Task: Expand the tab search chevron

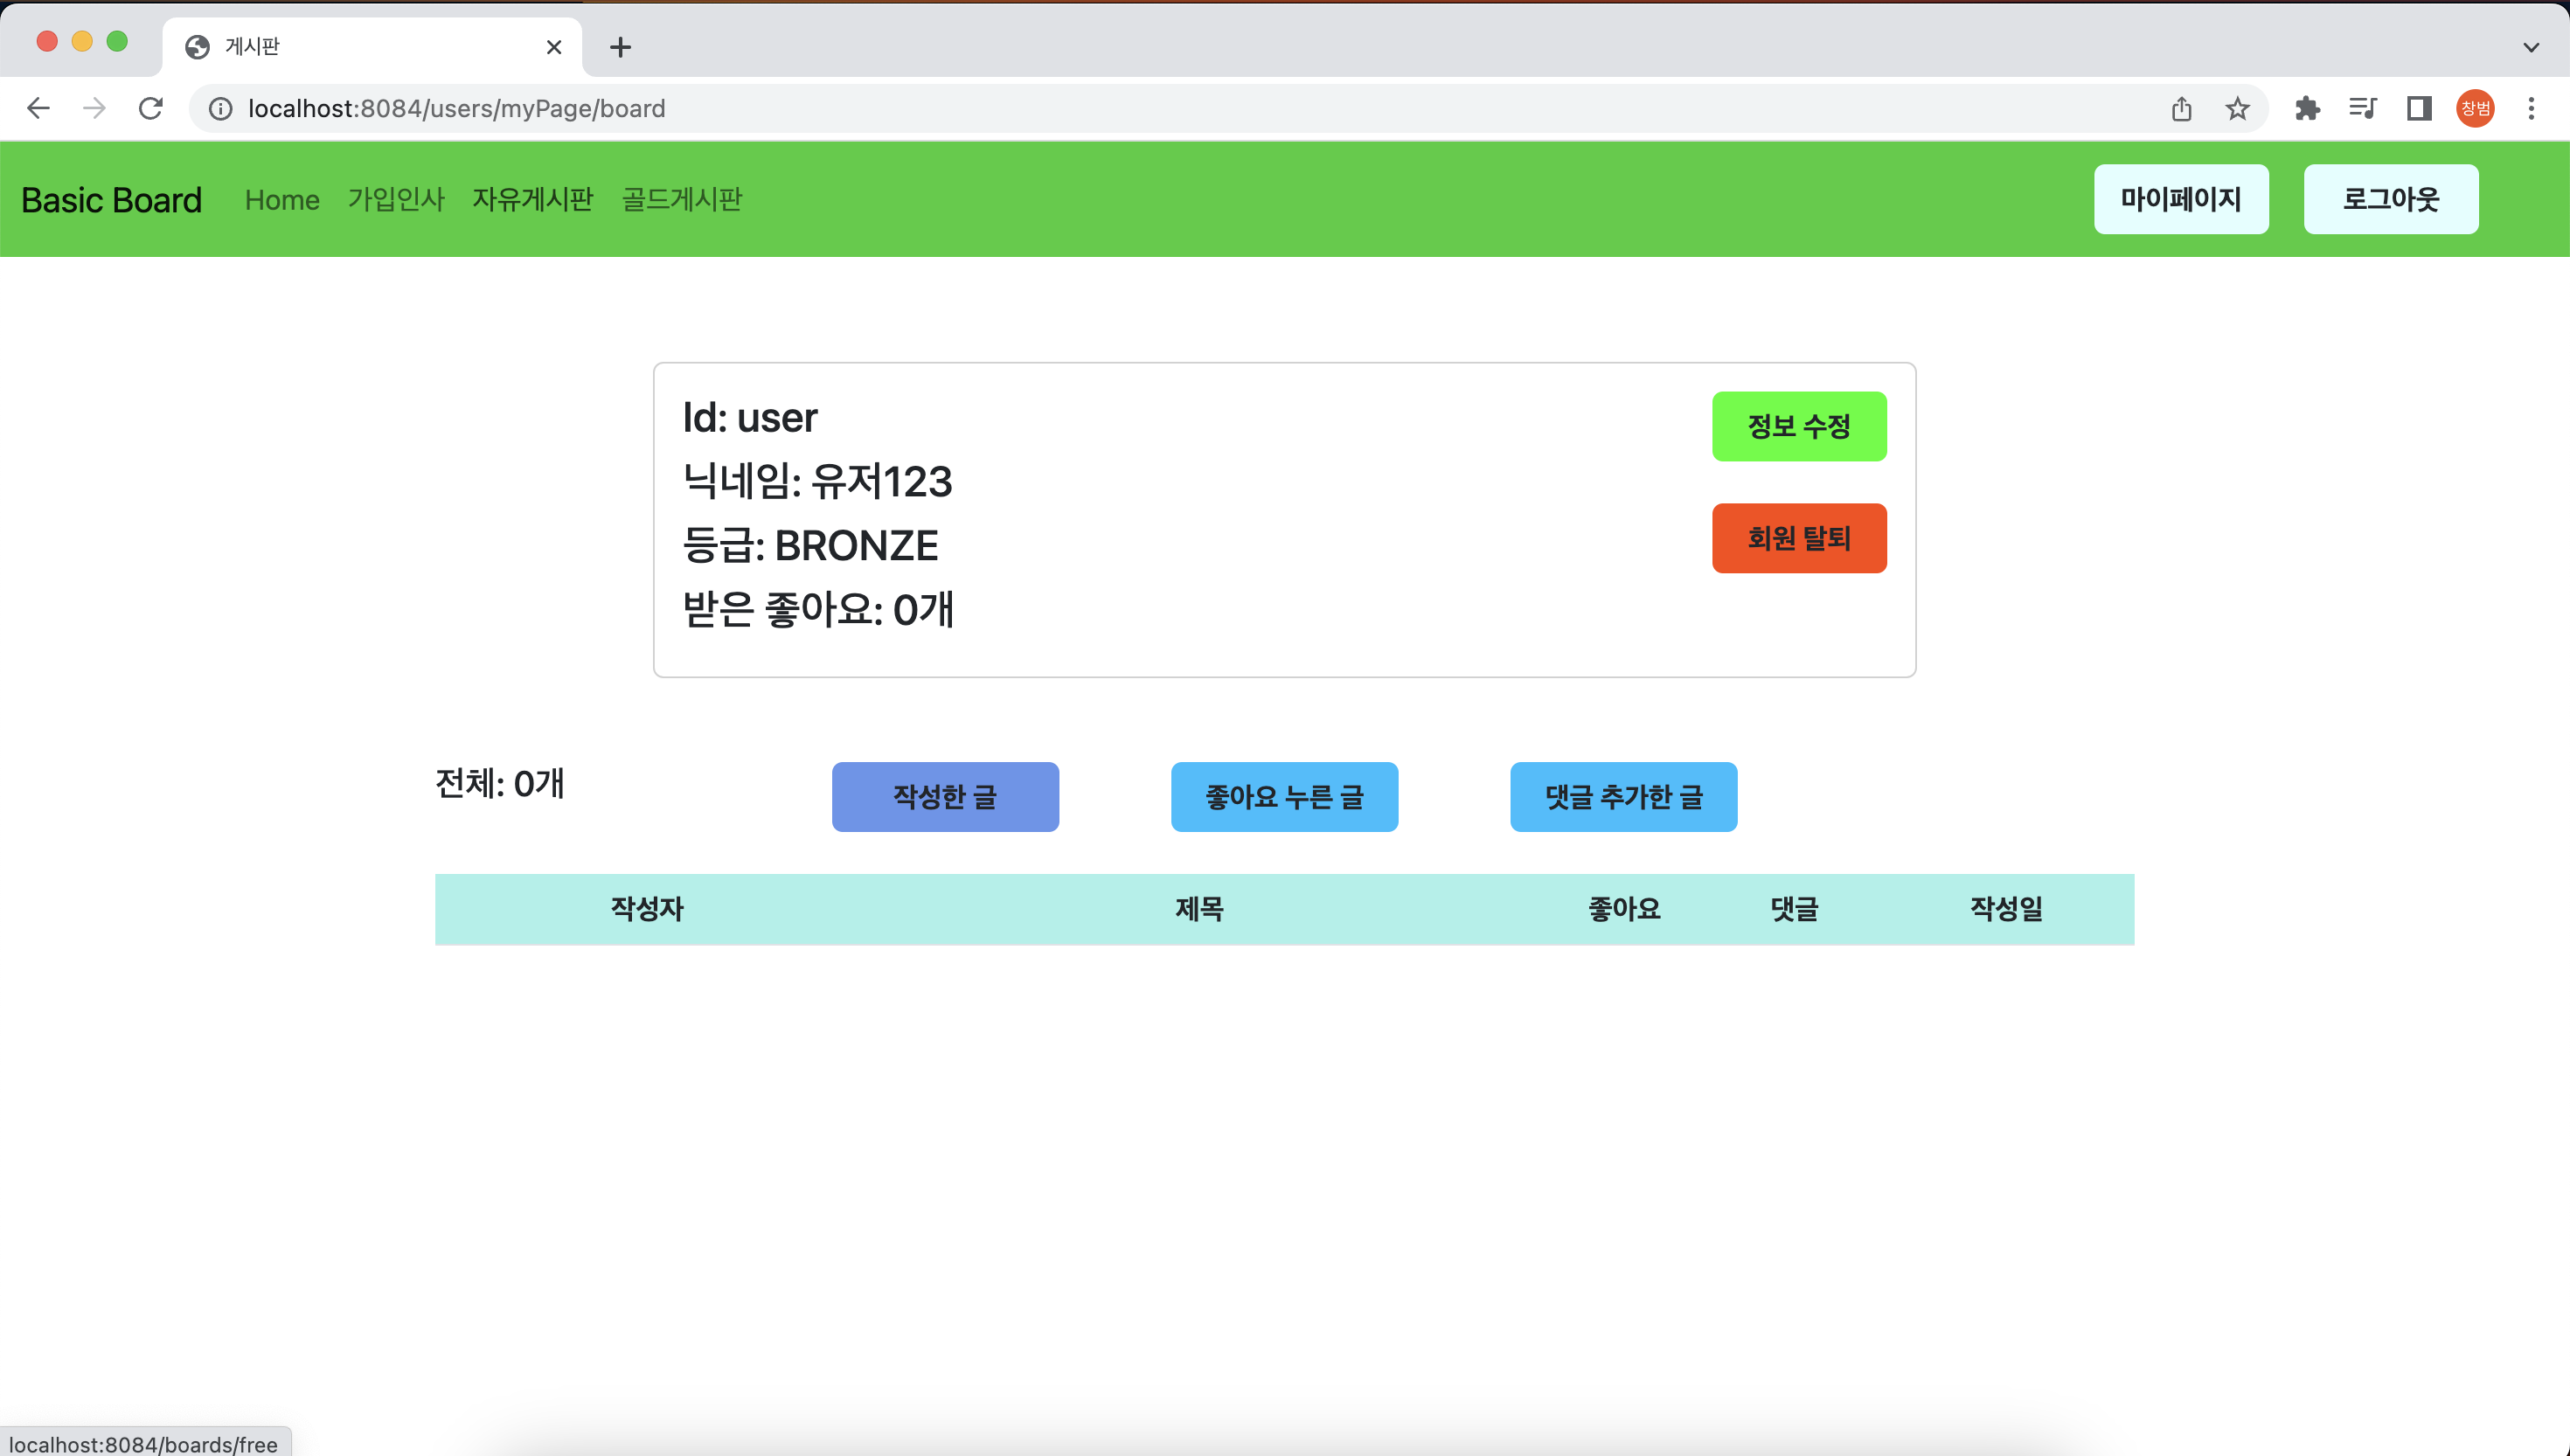Action: click(x=2531, y=47)
